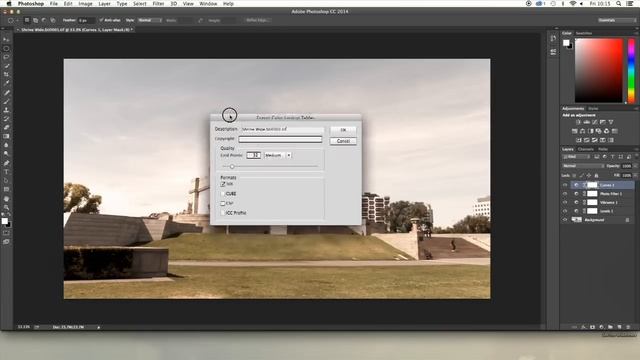The width and height of the screenshot is (640, 360).
Task: Enable the ICC Profile format checkbox
Action: (223, 213)
